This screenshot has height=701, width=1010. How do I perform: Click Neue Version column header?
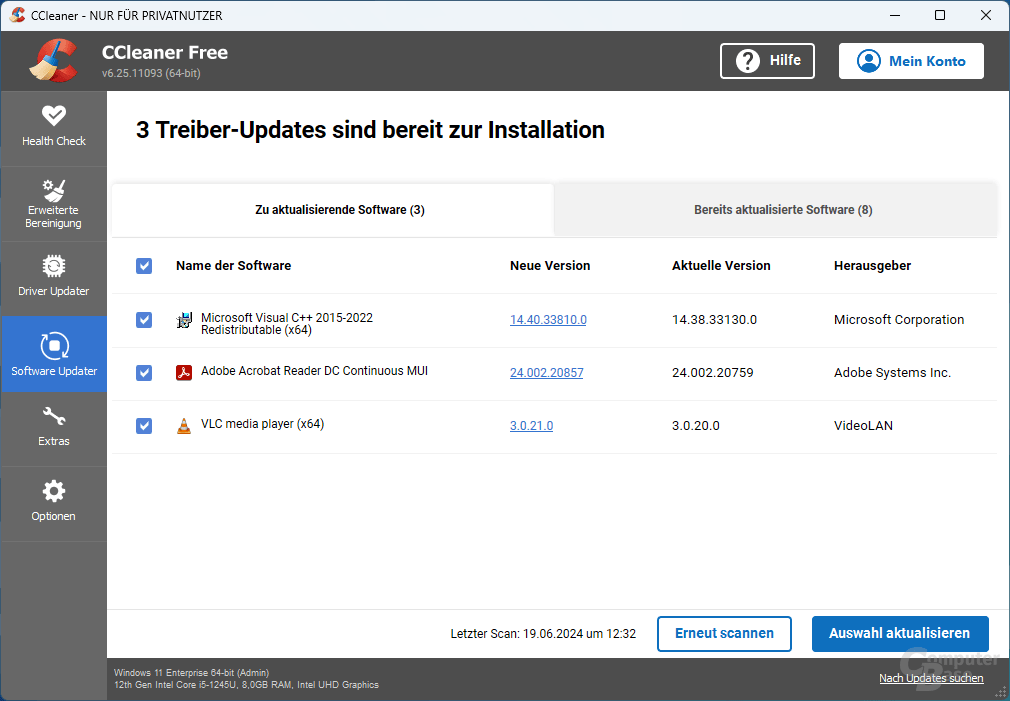point(550,265)
